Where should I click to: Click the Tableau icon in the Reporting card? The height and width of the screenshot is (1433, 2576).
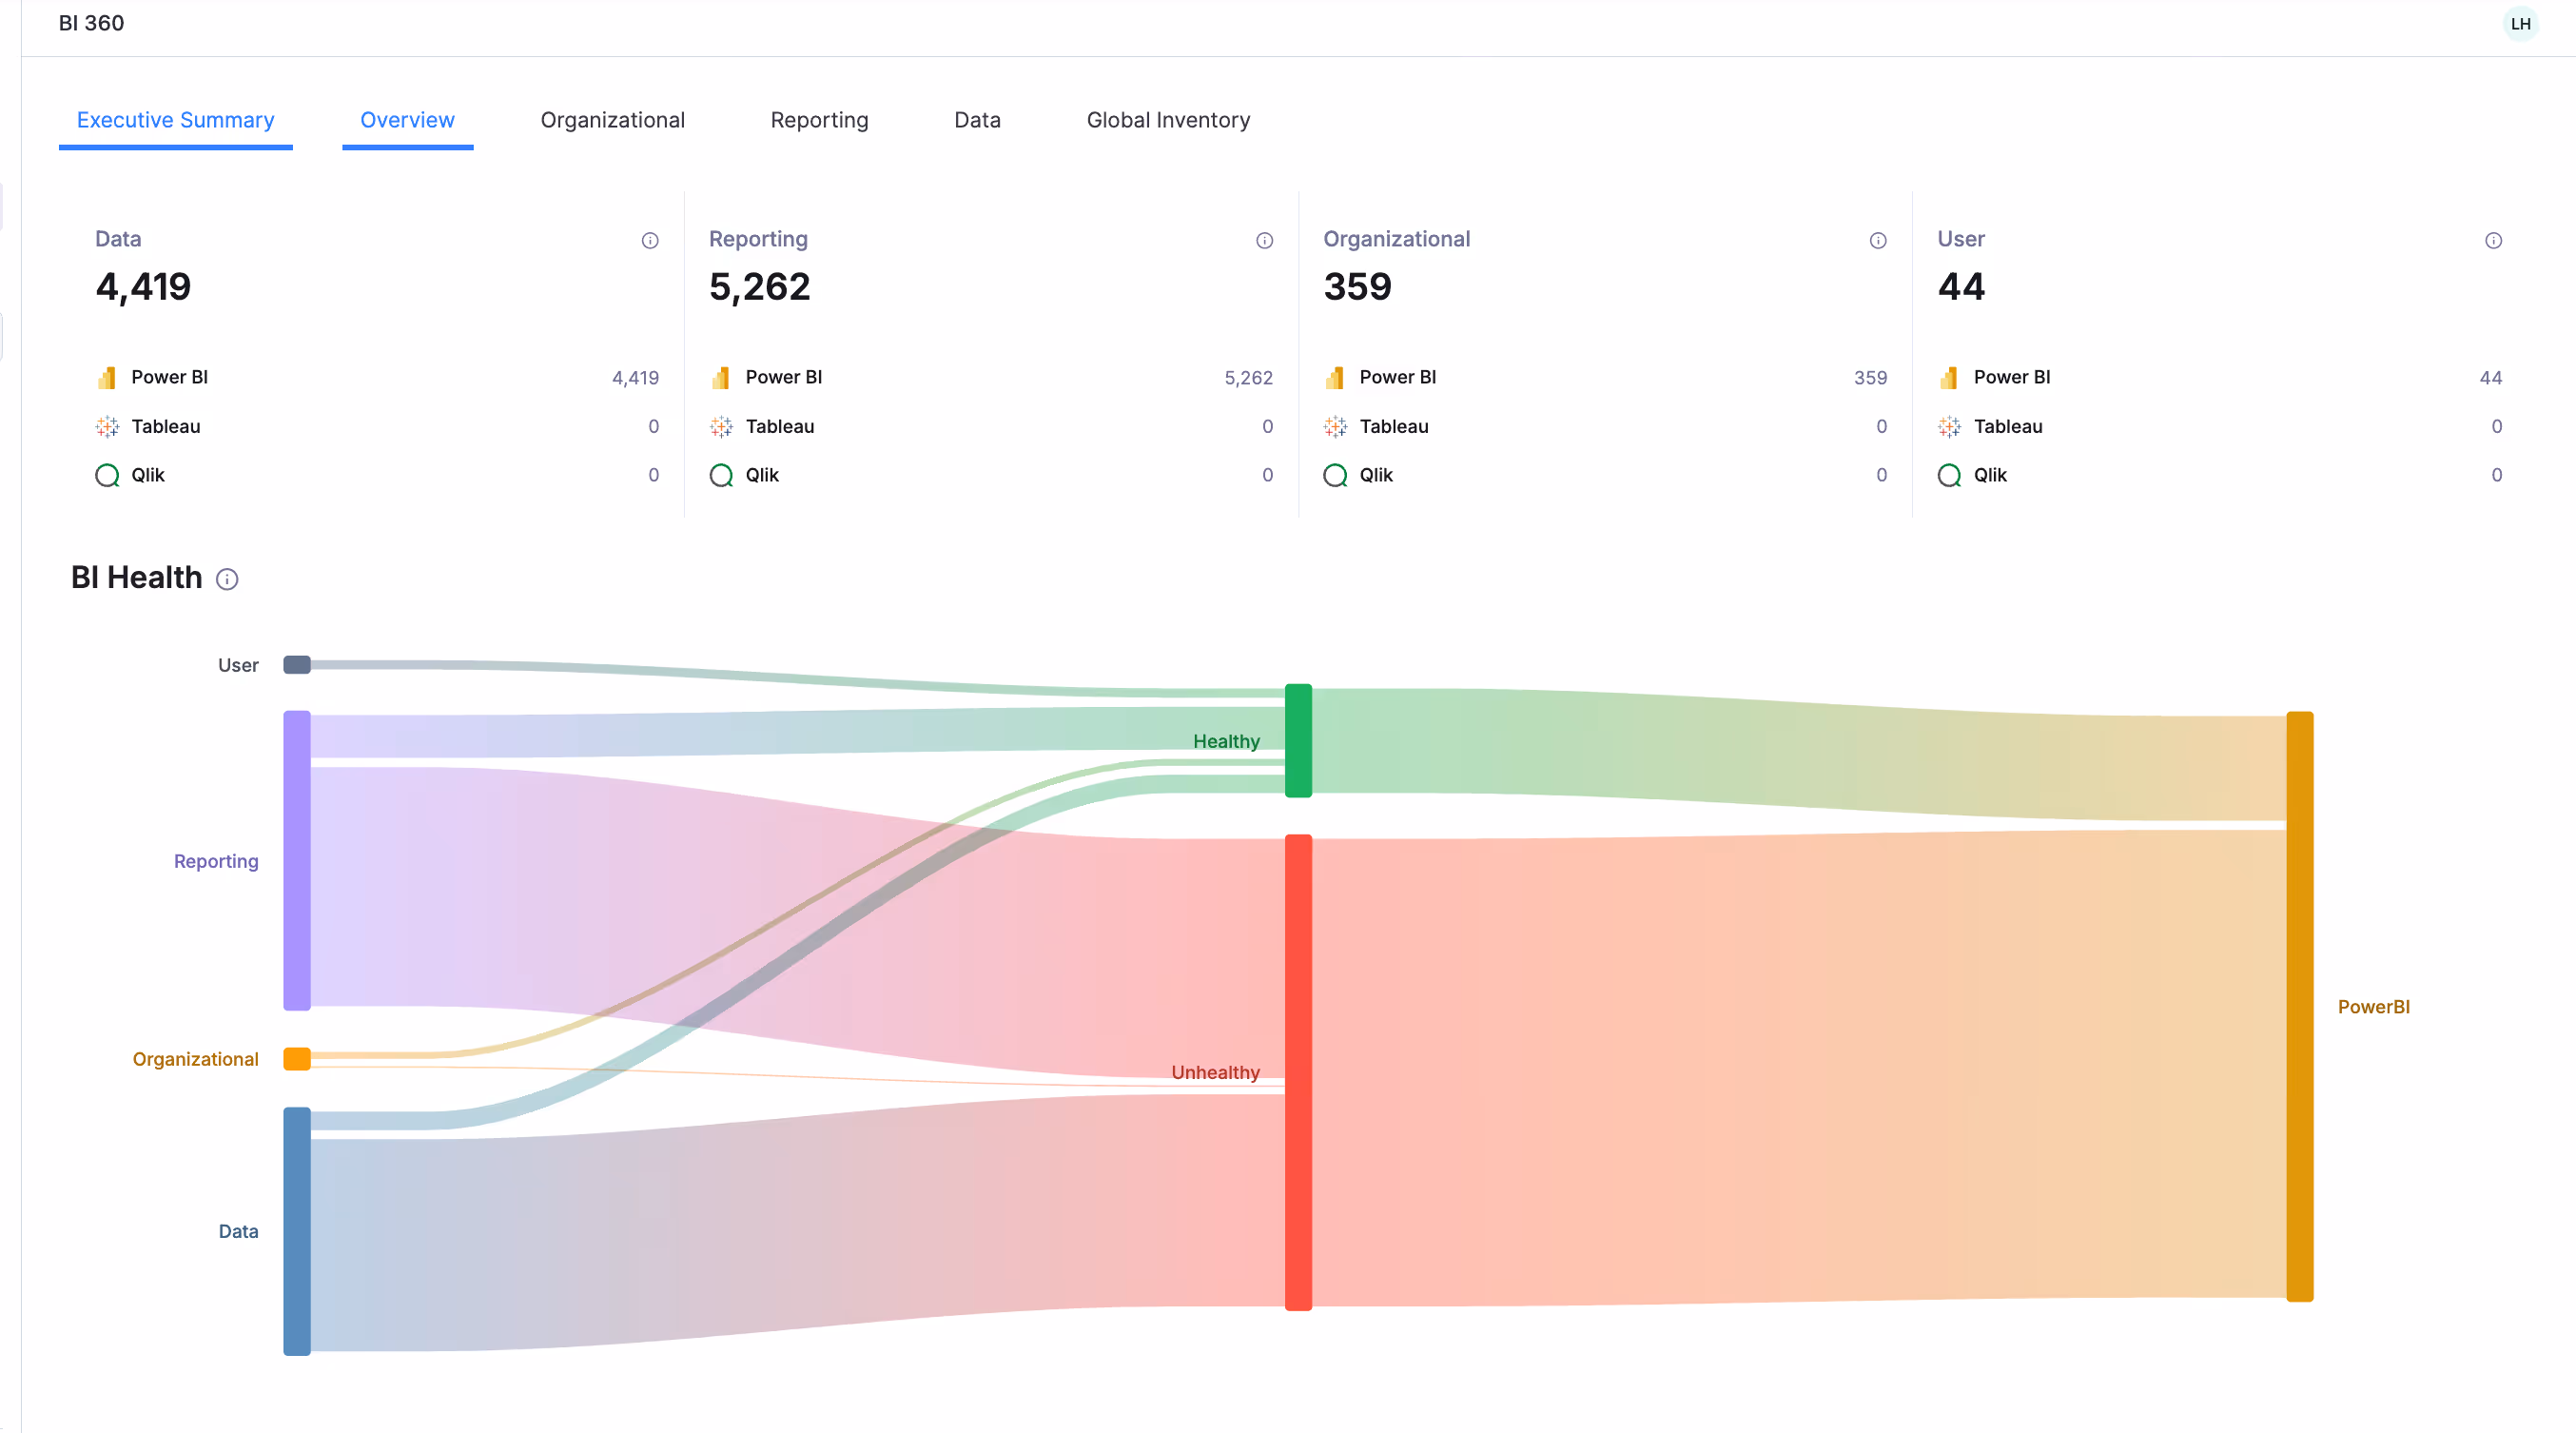tap(721, 427)
